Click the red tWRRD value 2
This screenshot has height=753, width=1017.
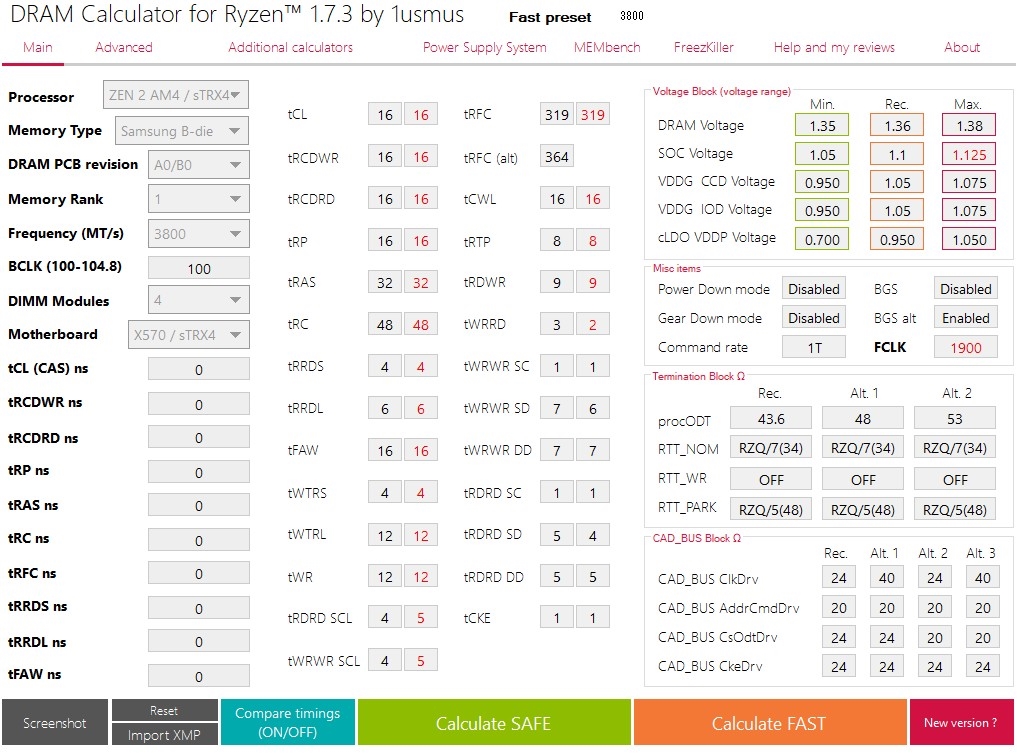click(x=593, y=324)
